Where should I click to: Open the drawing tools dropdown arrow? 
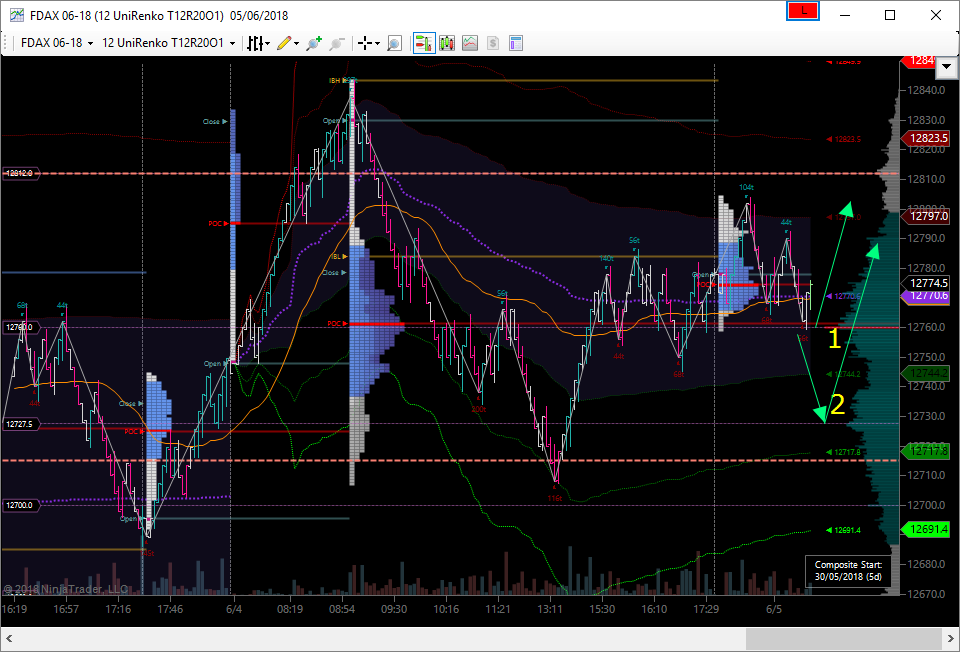click(296, 43)
